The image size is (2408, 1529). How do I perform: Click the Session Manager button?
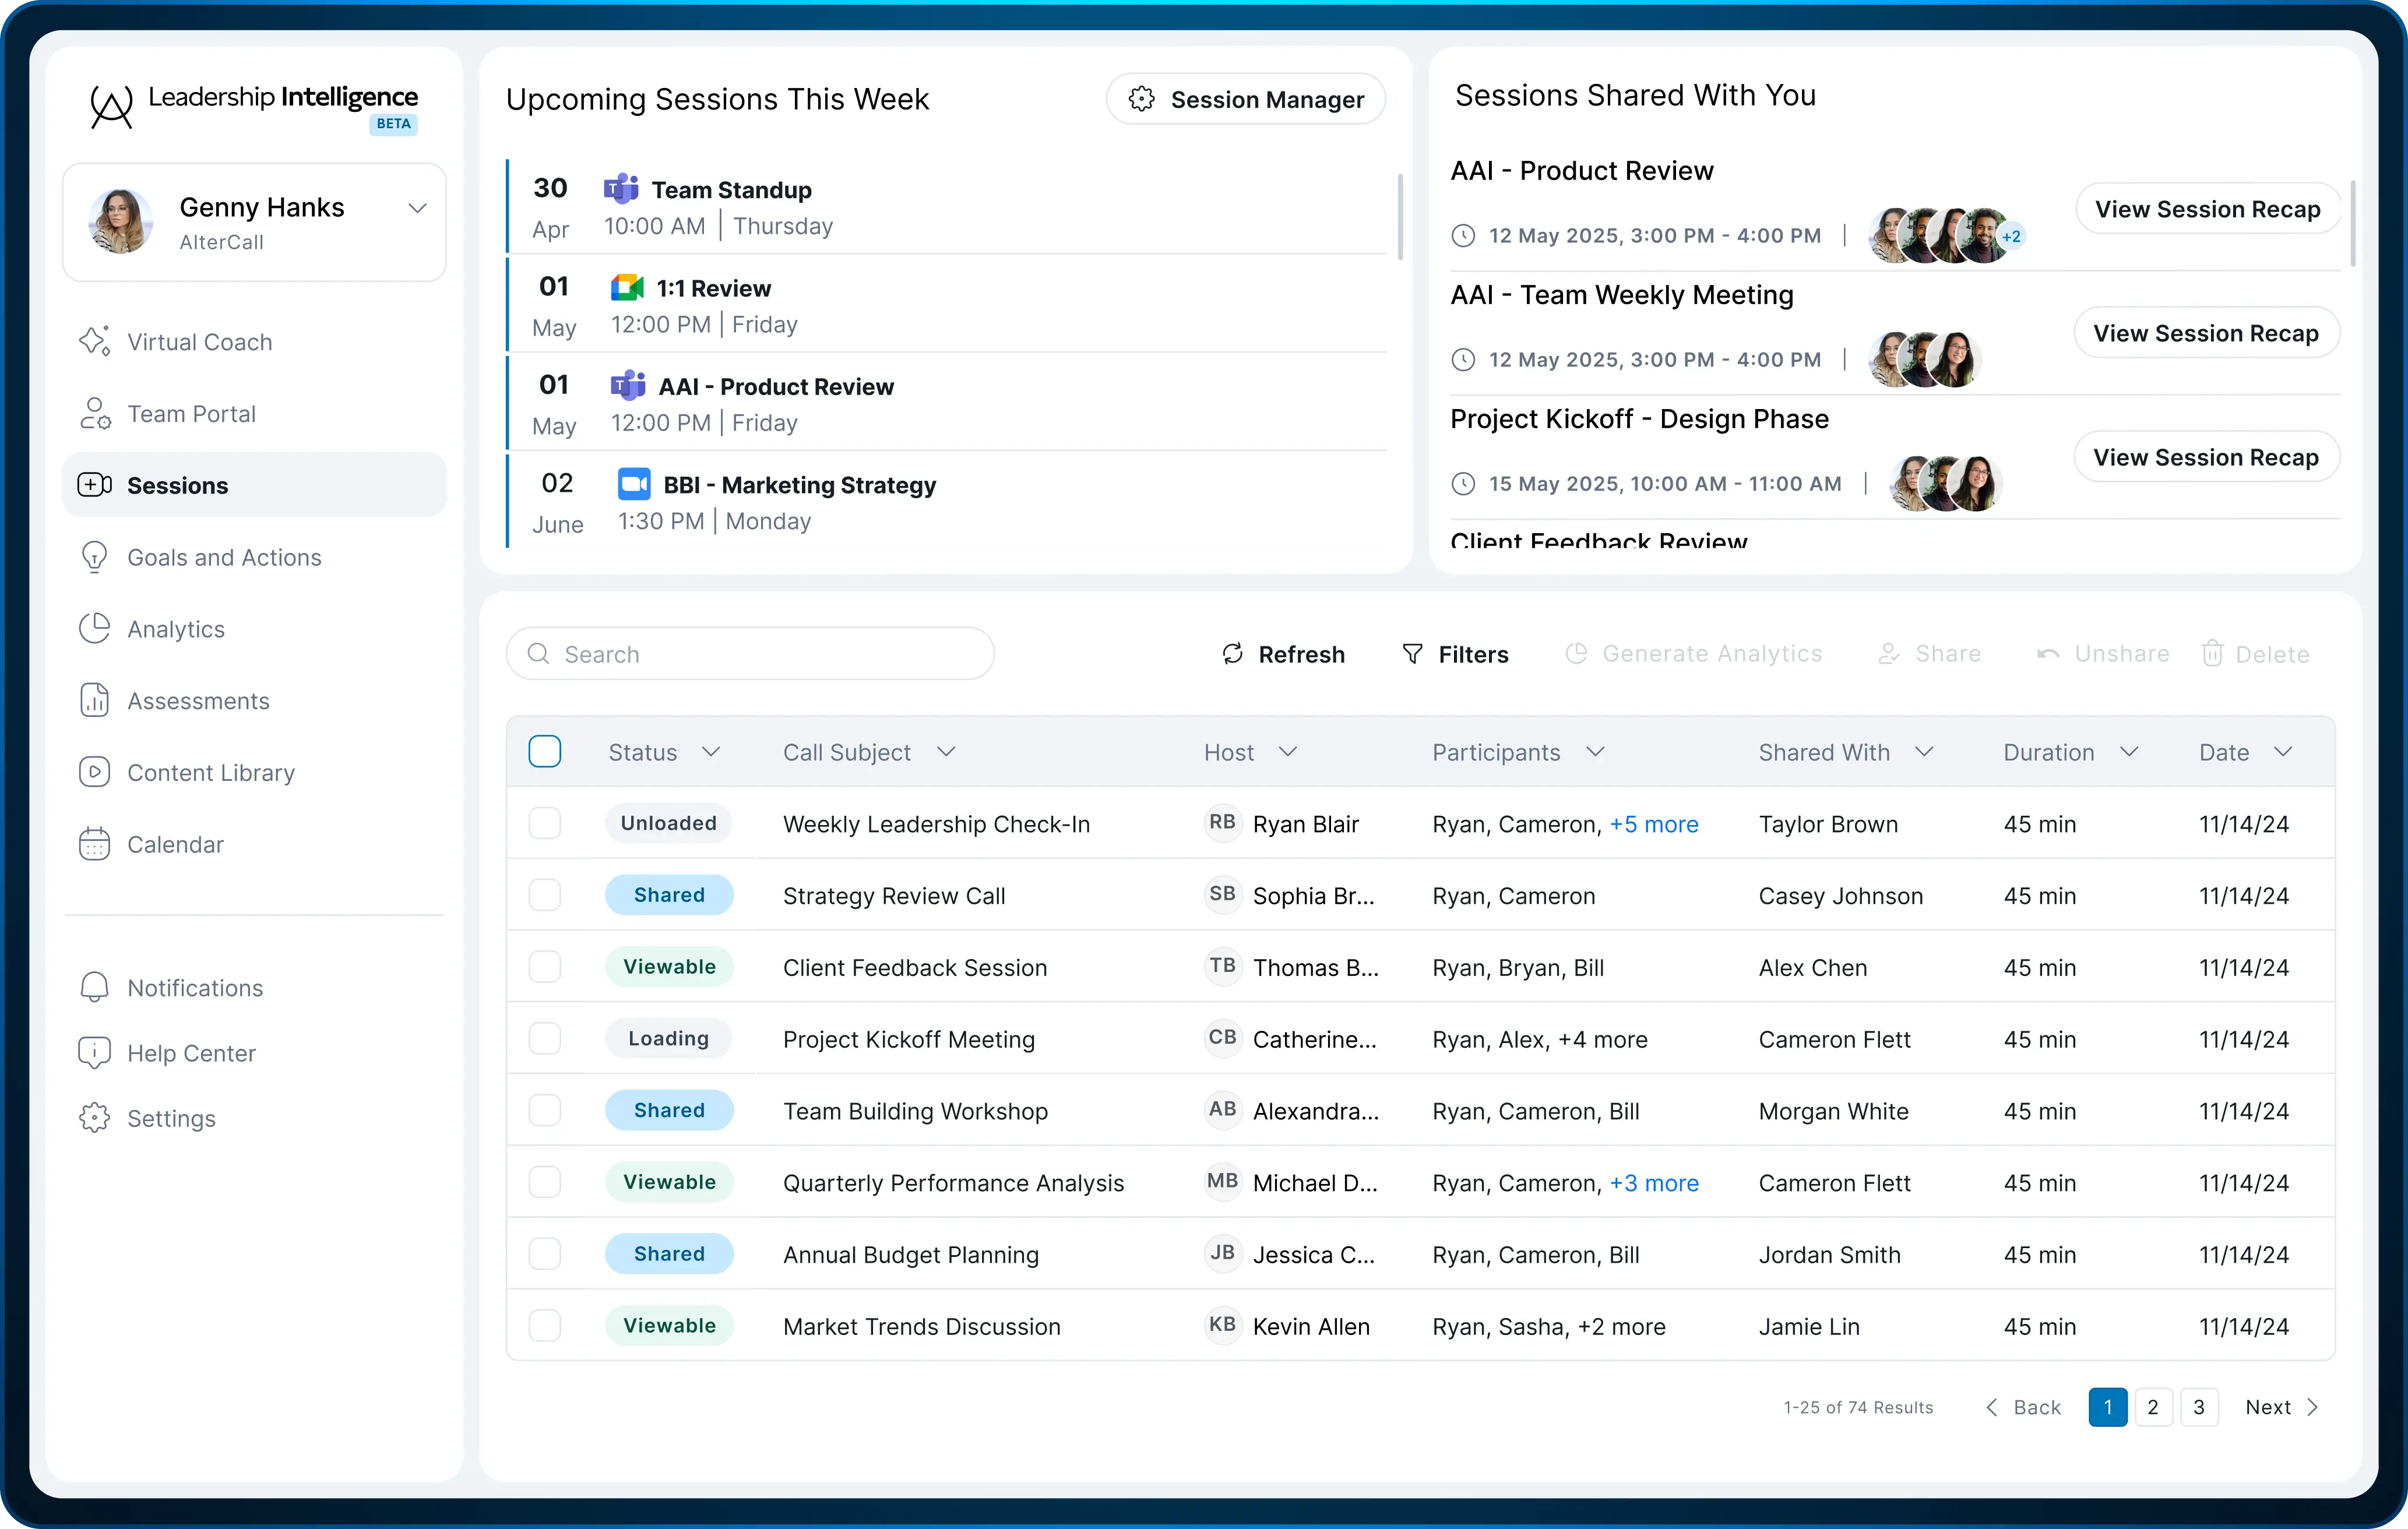click(x=1245, y=99)
